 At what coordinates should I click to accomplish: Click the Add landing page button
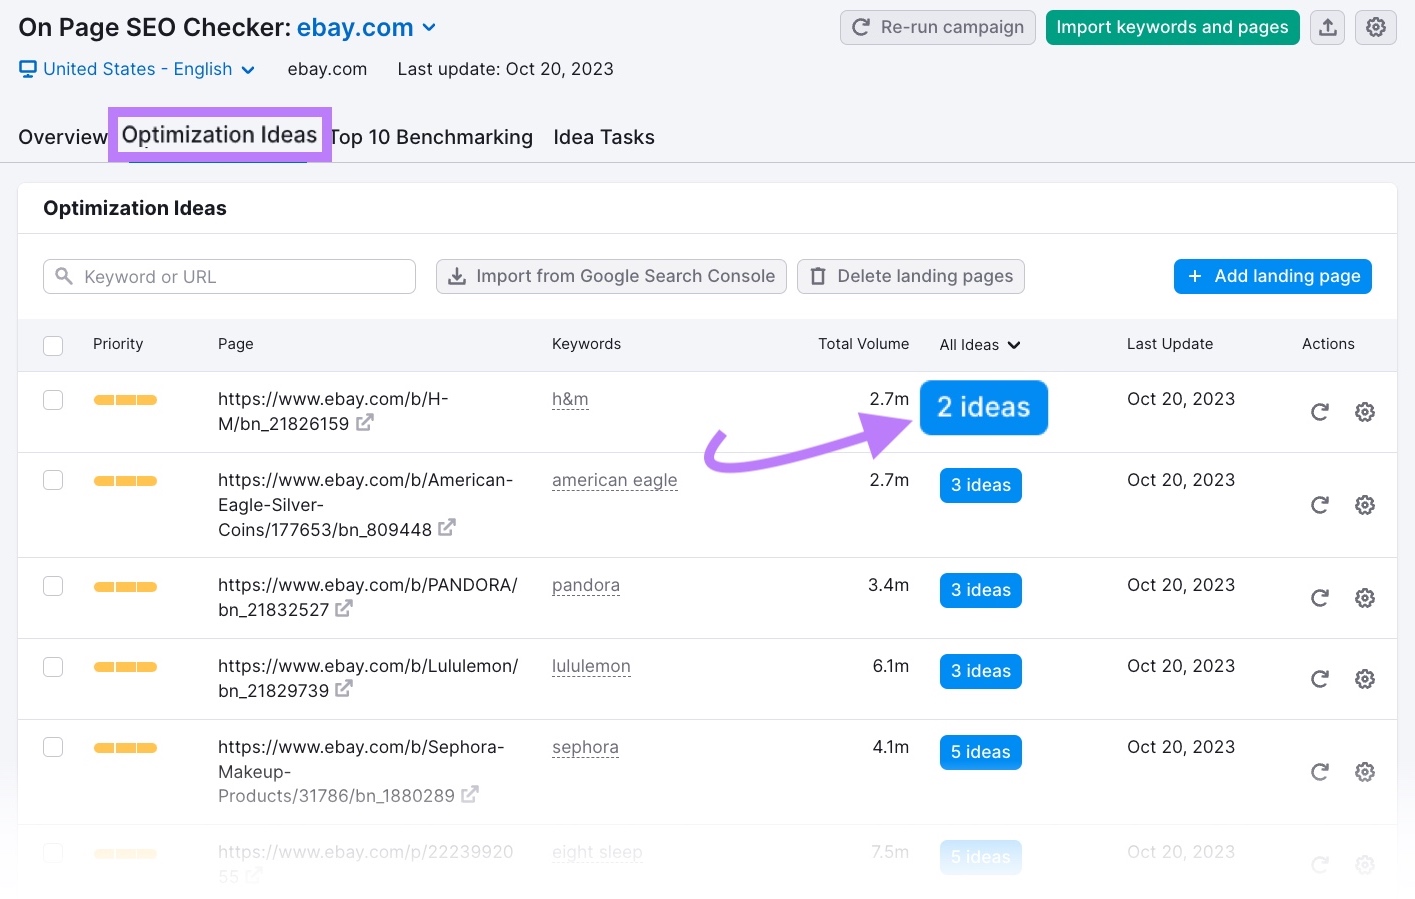click(x=1272, y=276)
